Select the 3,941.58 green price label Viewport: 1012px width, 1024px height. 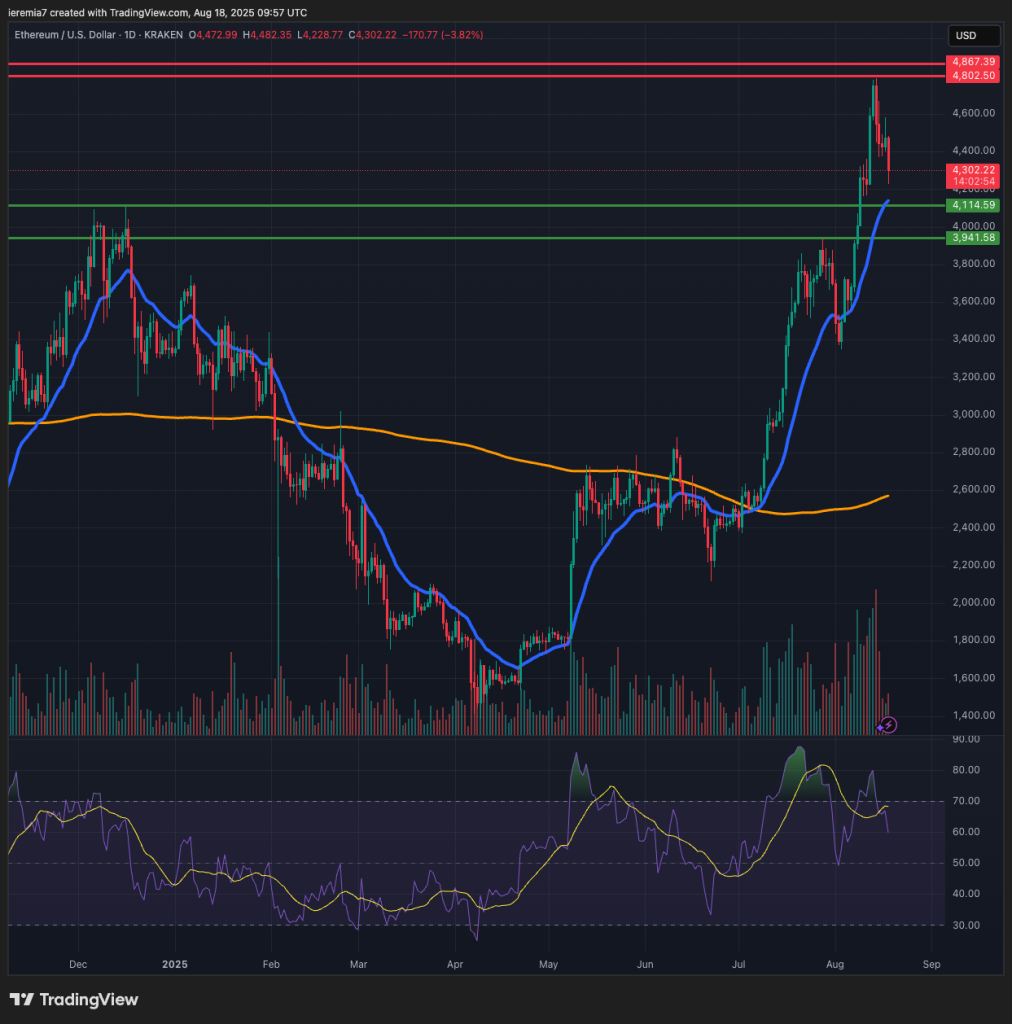[x=973, y=238]
